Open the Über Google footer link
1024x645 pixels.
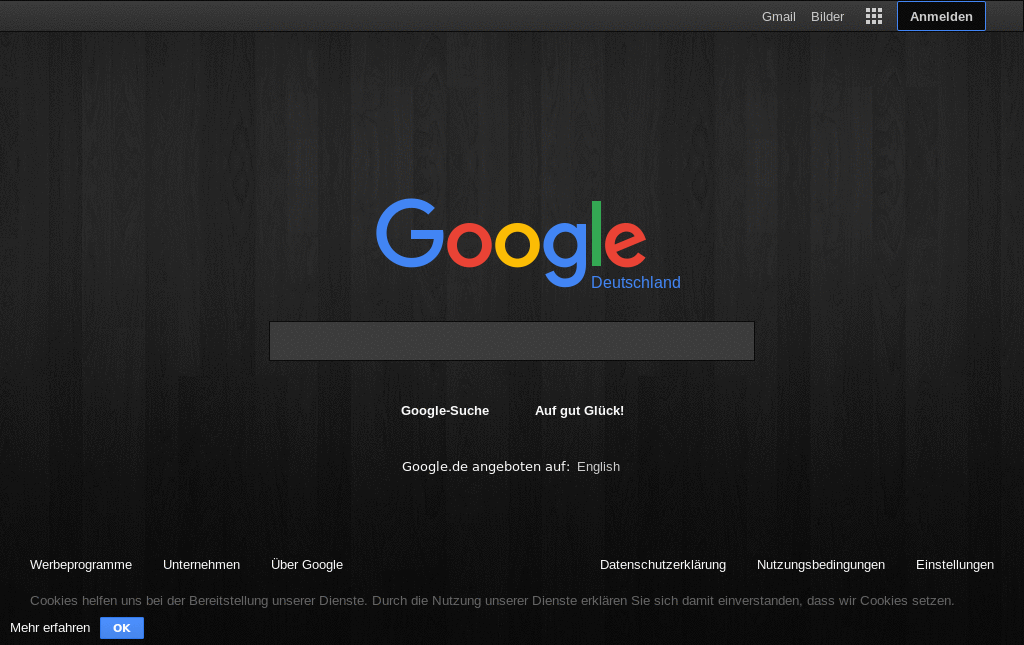(x=307, y=565)
